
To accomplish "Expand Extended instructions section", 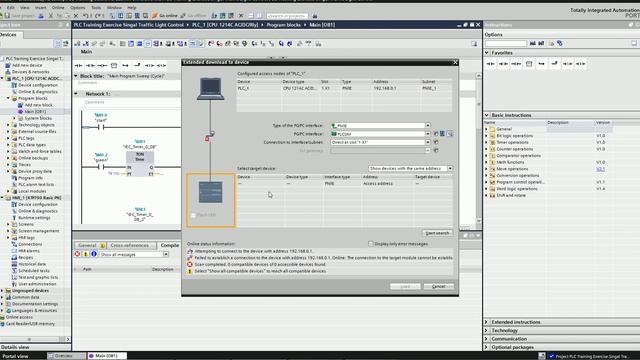I will 487,322.
